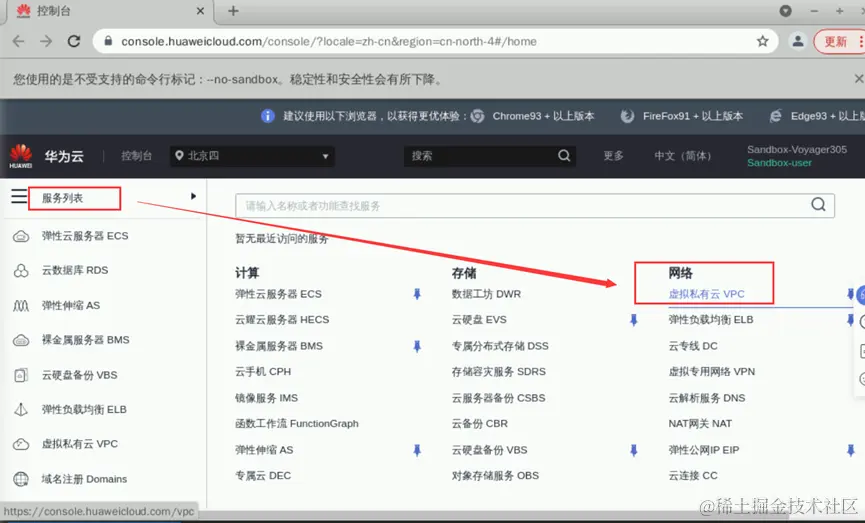Open 数据工坊 DWR service
The width and height of the screenshot is (865, 523).
pyautogui.click(x=486, y=294)
